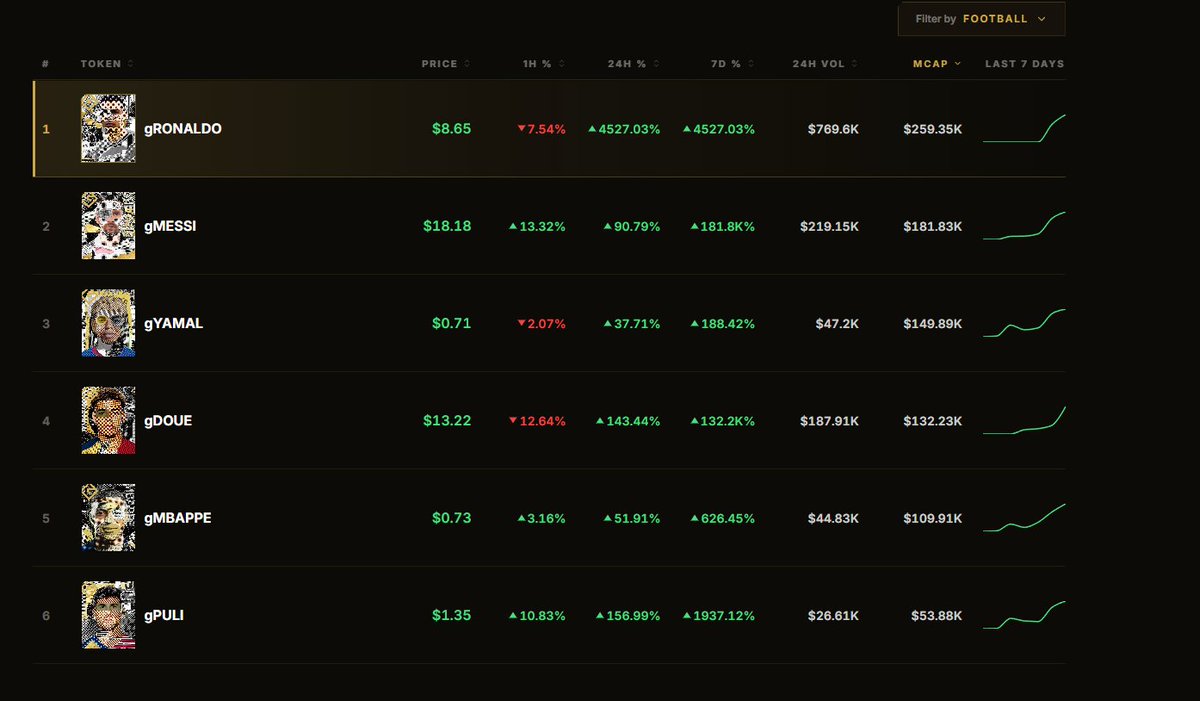Click gDOUE 24H change 143.44%
The width and height of the screenshot is (1200, 701).
[628, 421]
